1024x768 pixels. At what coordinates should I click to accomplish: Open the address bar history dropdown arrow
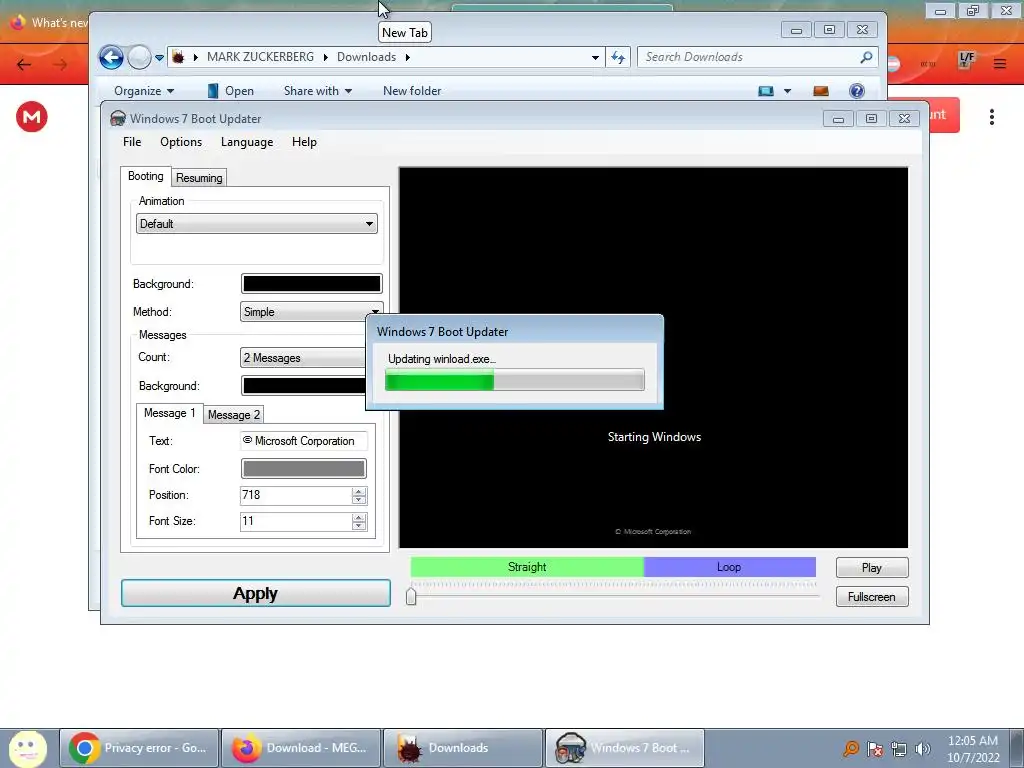click(x=595, y=57)
